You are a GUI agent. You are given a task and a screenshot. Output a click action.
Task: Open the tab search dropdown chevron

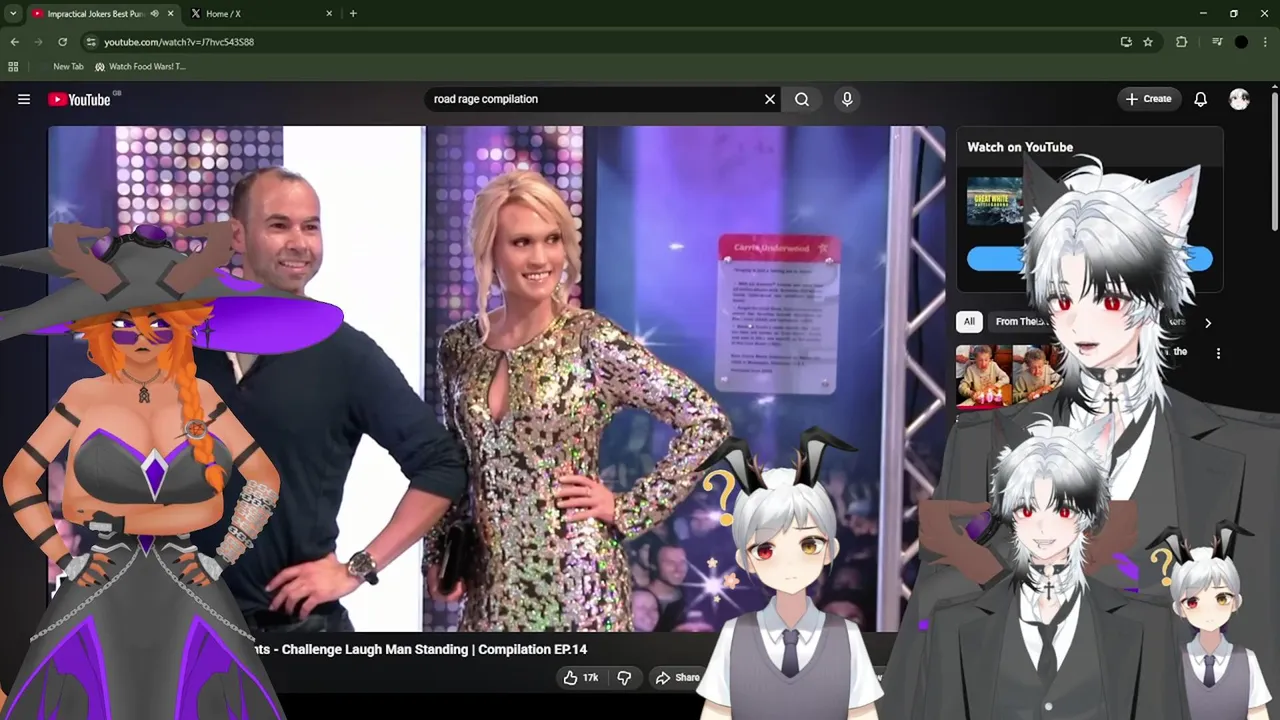(13, 14)
